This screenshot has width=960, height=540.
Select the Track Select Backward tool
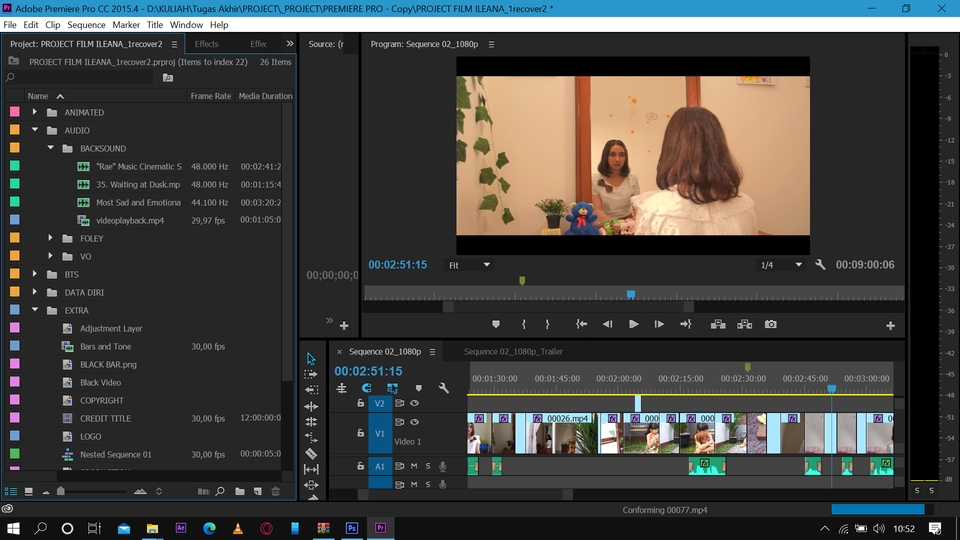(x=311, y=389)
